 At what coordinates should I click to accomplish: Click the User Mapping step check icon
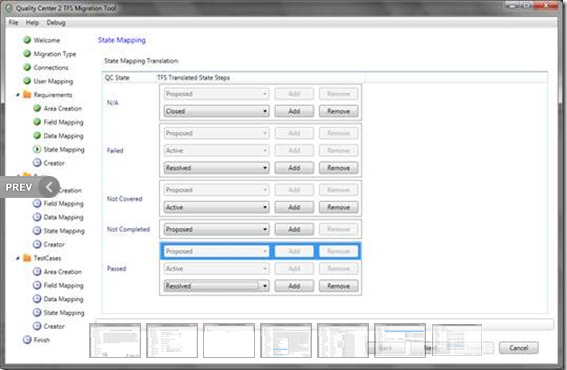(27, 81)
